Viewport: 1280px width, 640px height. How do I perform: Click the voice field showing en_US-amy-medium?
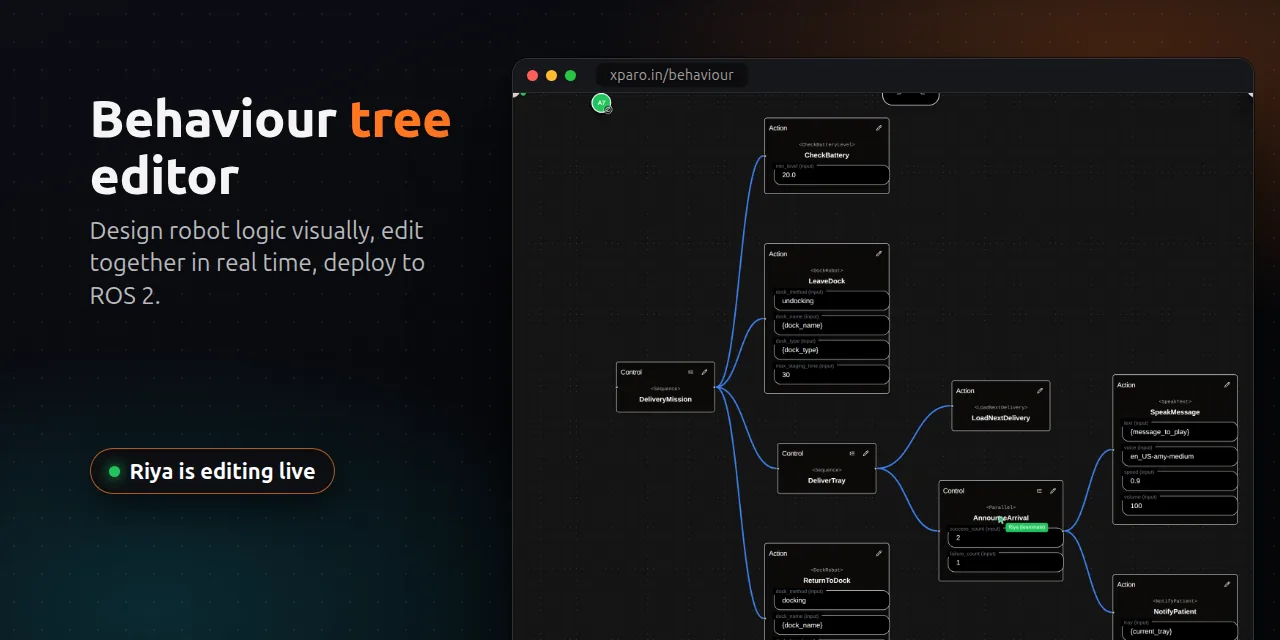(x=1180, y=456)
